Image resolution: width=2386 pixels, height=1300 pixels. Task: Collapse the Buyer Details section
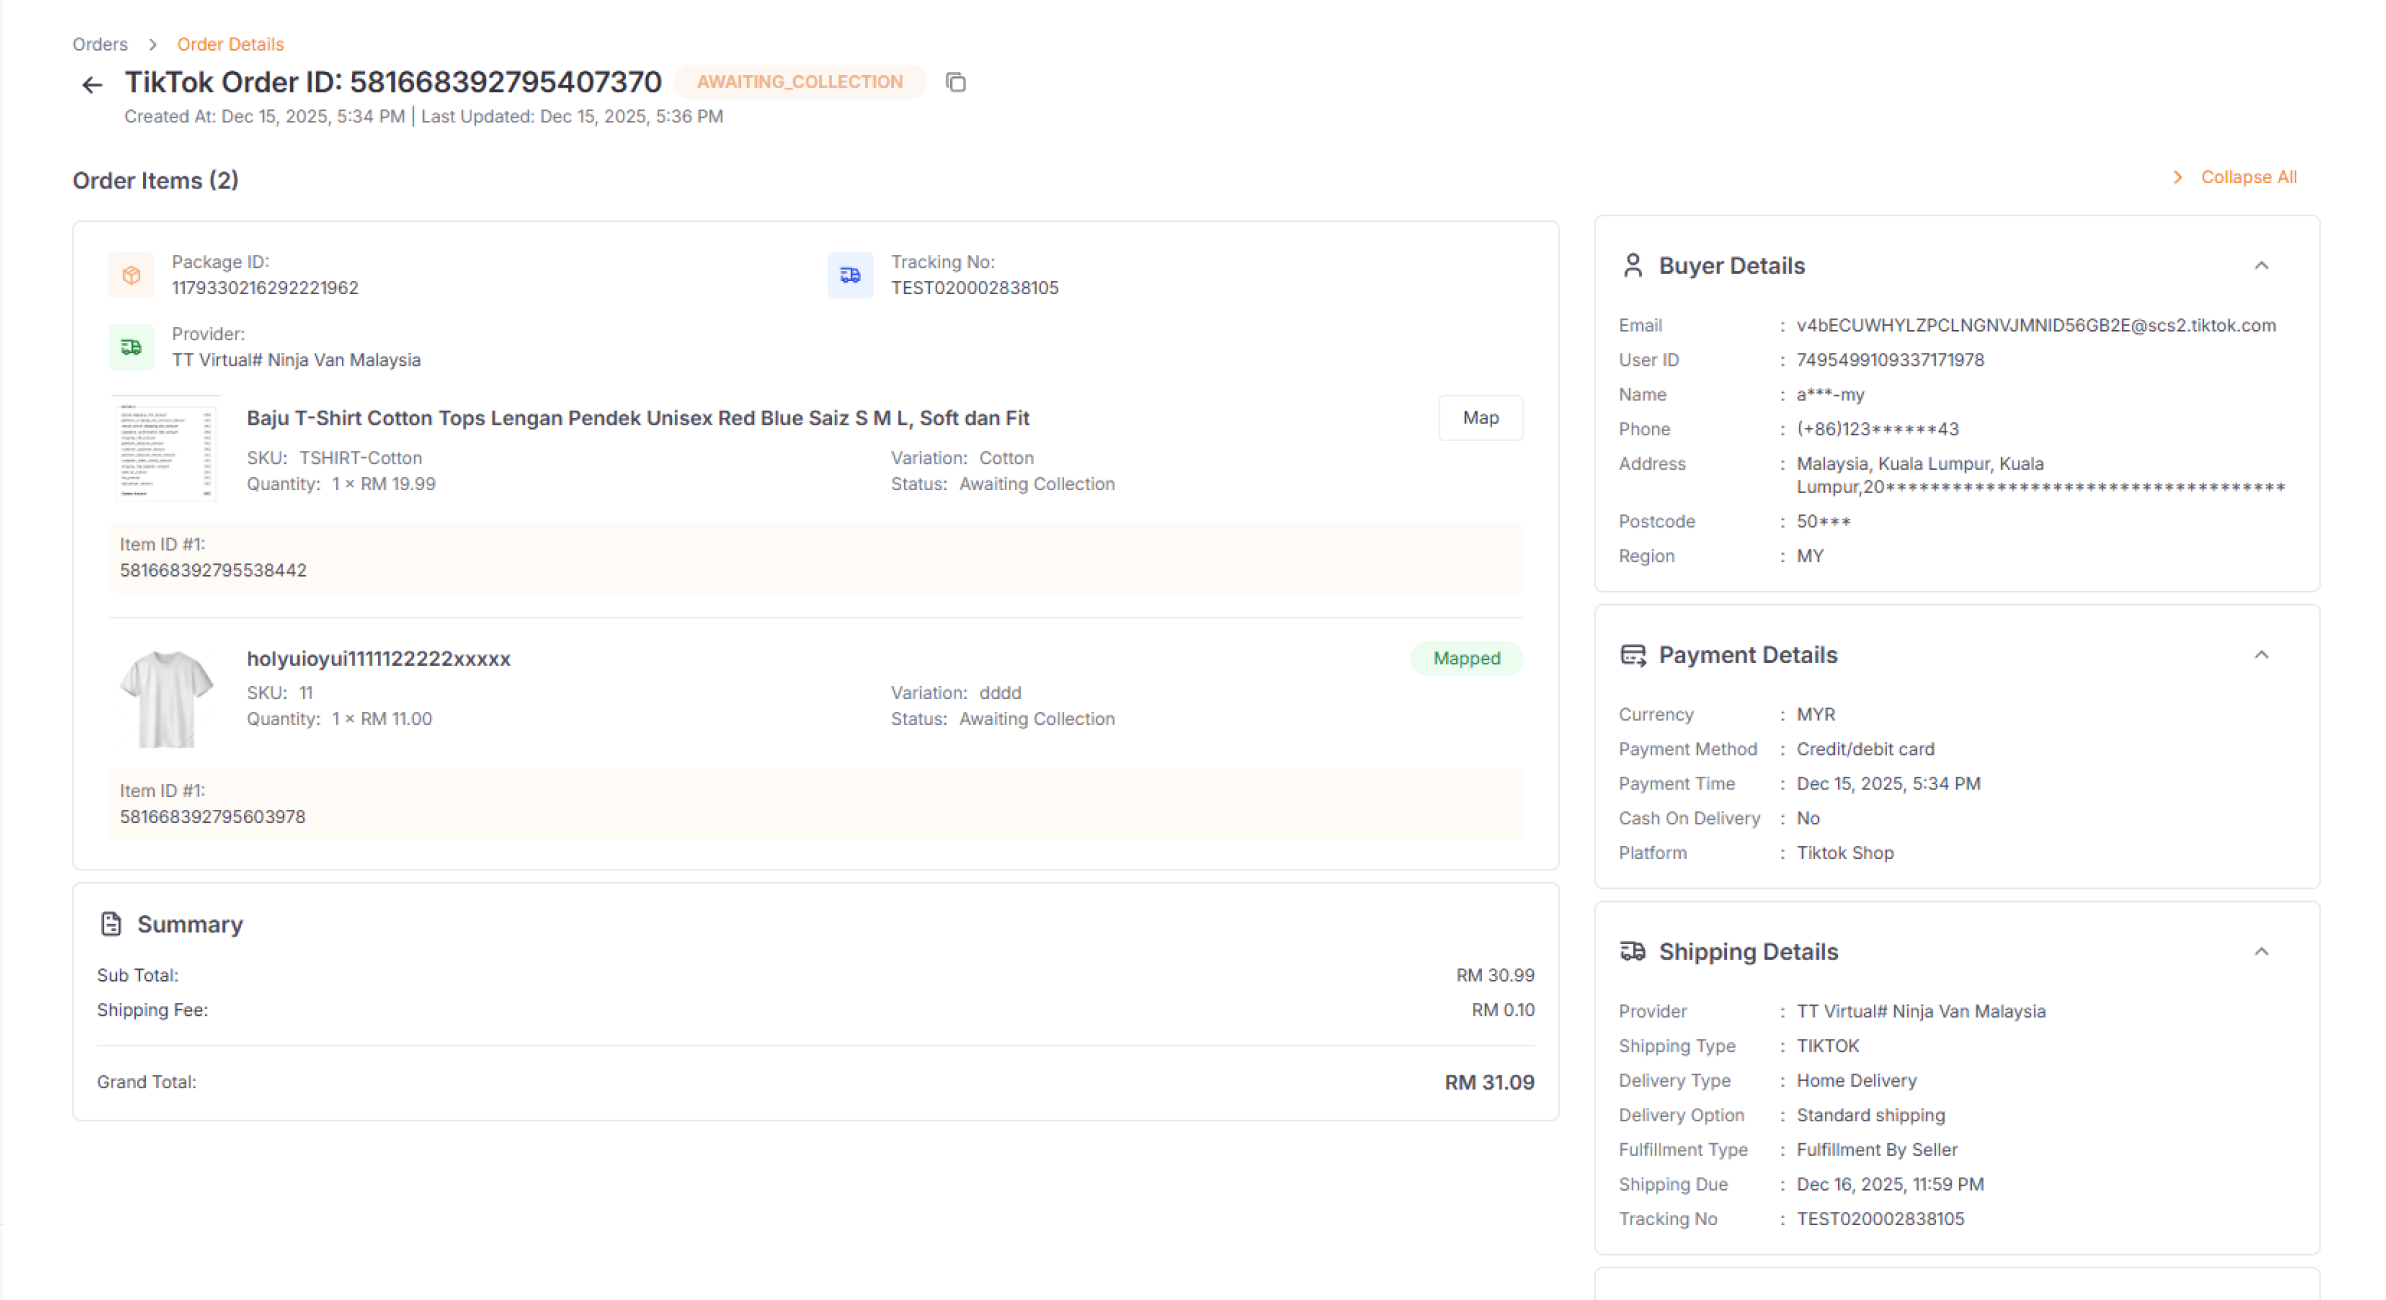tap(2261, 266)
